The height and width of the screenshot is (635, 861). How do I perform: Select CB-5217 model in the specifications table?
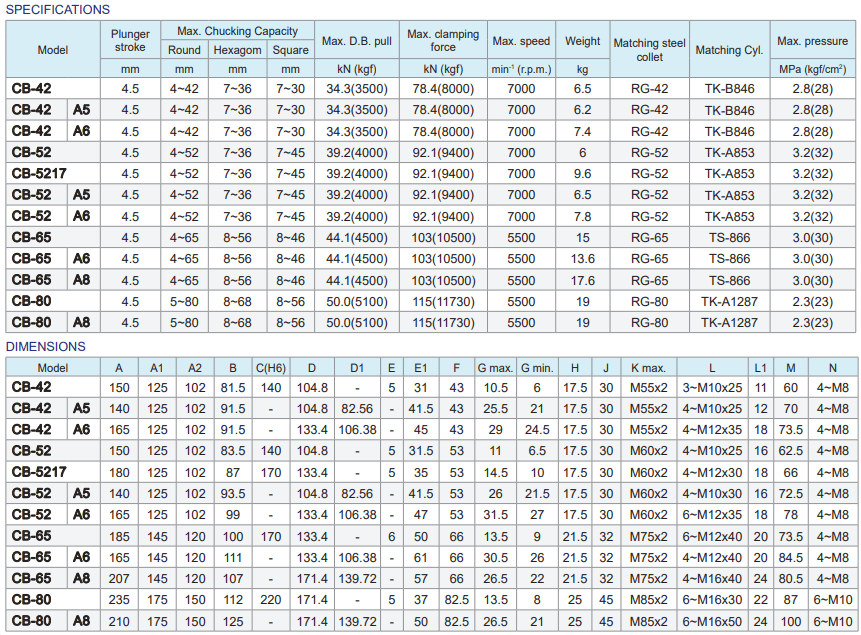click(x=39, y=173)
